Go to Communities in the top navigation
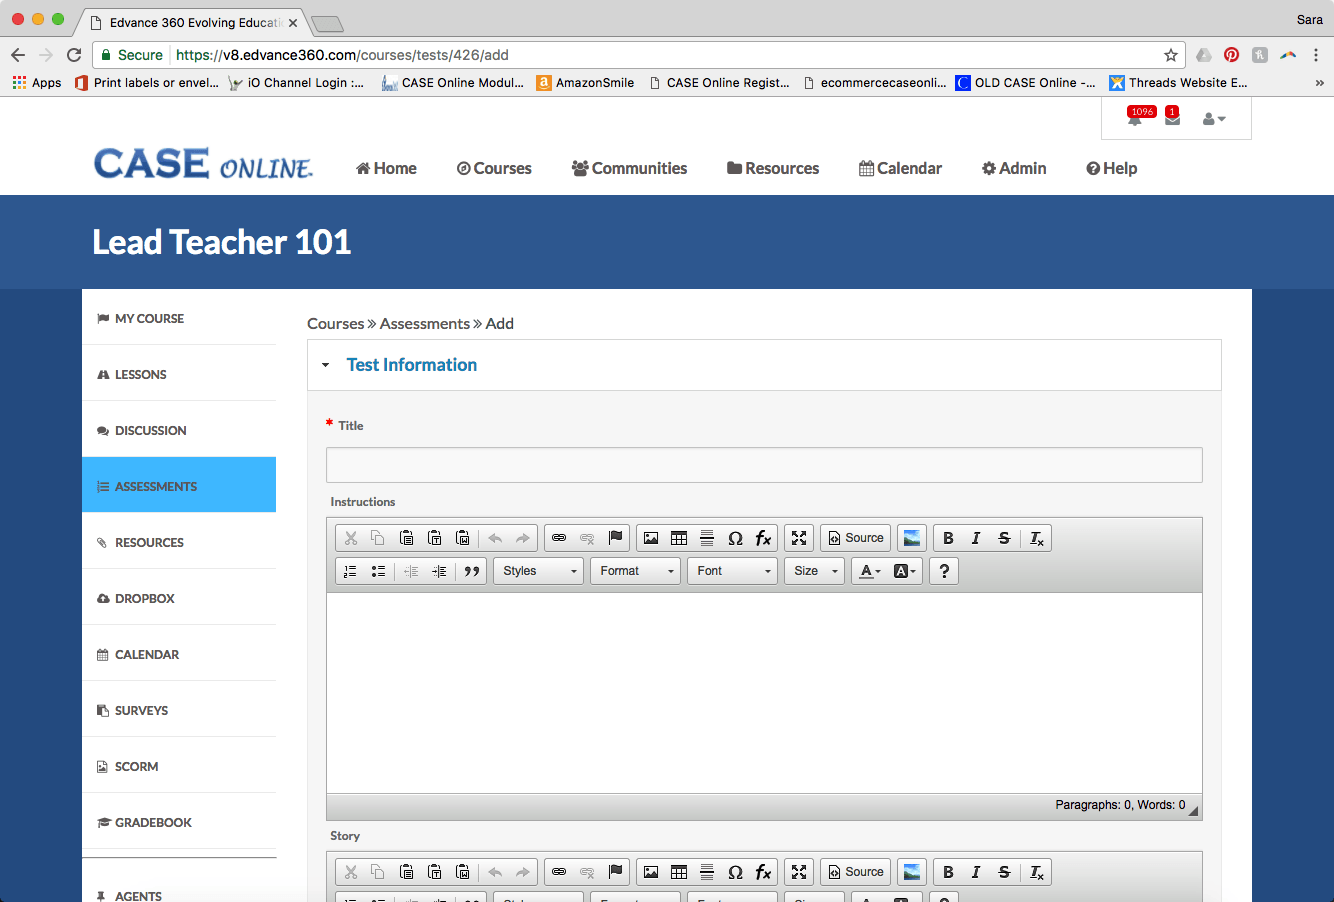This screenshot has width=1334, height=902. pyautogui.click(x=629, y=168)
